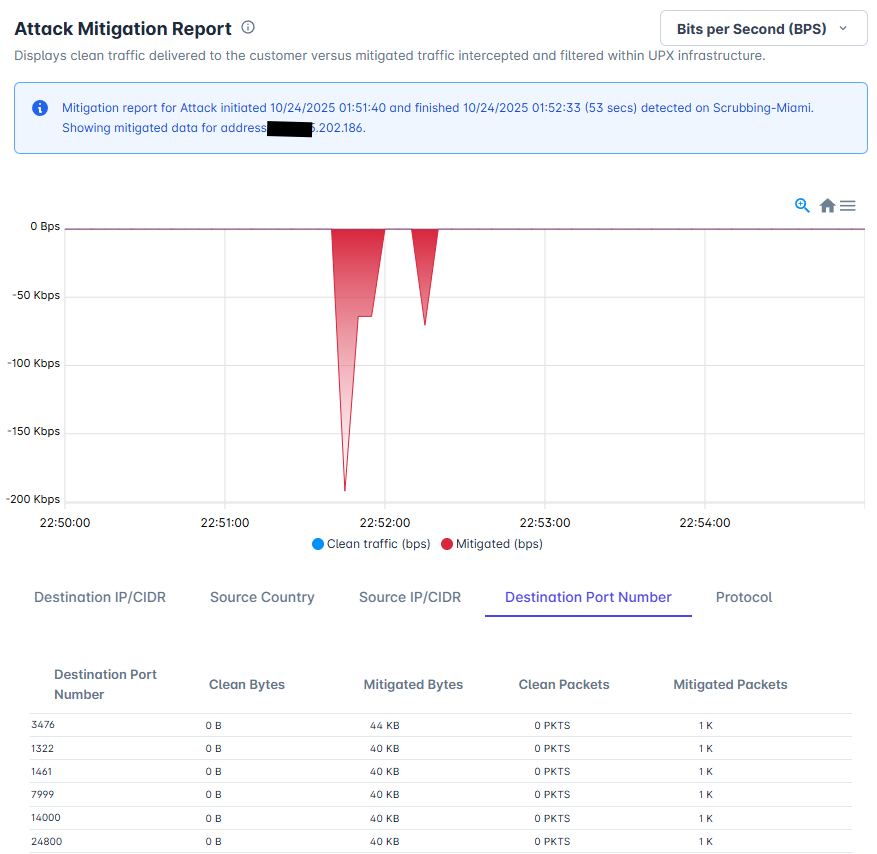877x854 pixels.
Task: Open the Bits per Second (BPS) dropdown
Action: [763, 28]
